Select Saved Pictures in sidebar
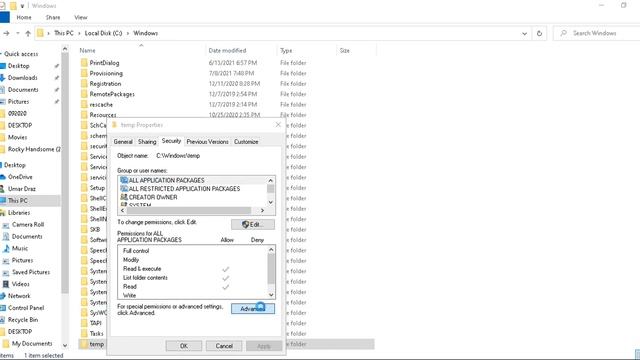The height and width of the screenshot is (360, 640). pyautogui.click(x=31, y=272)
